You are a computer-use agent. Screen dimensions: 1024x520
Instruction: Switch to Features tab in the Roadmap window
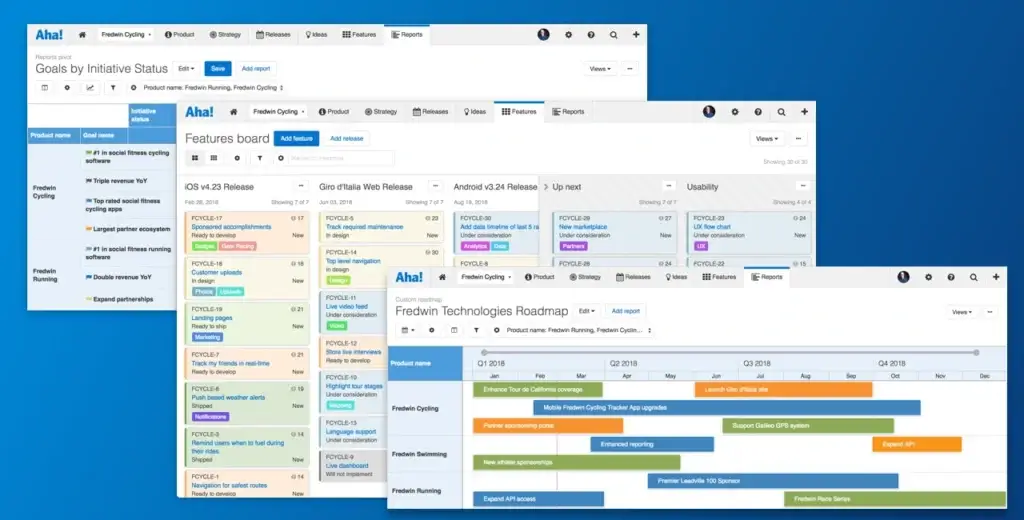[719, 277]
